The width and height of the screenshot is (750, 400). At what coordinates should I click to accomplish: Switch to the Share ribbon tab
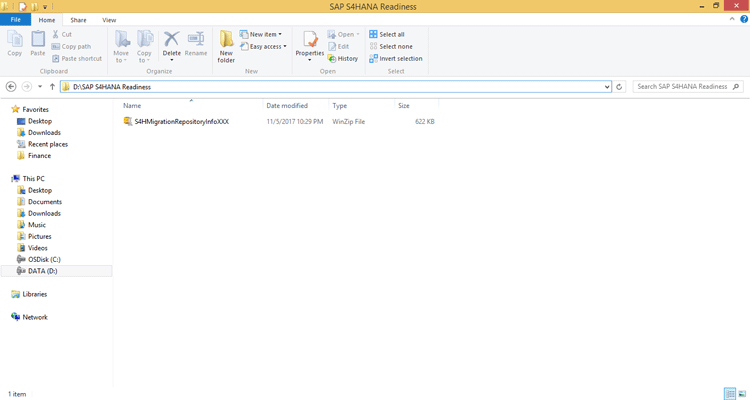coord(78,20)
